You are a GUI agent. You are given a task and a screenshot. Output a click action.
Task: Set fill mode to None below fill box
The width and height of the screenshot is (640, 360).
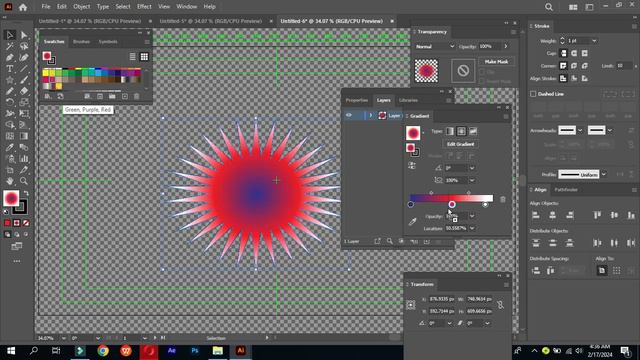(x=26, y=223)
